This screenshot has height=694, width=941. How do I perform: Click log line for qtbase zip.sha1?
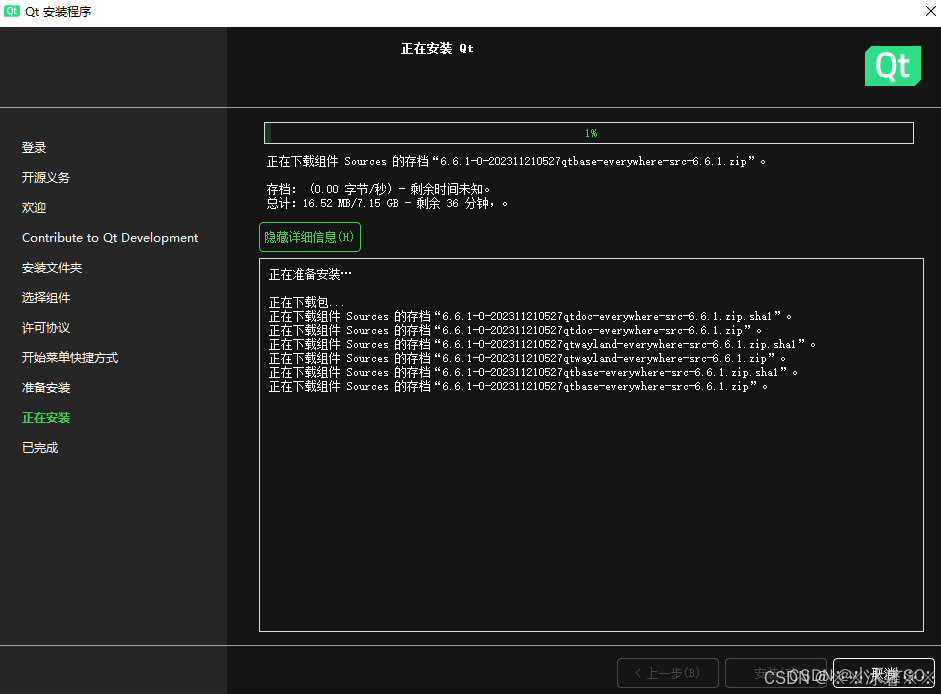pos(534,372)
